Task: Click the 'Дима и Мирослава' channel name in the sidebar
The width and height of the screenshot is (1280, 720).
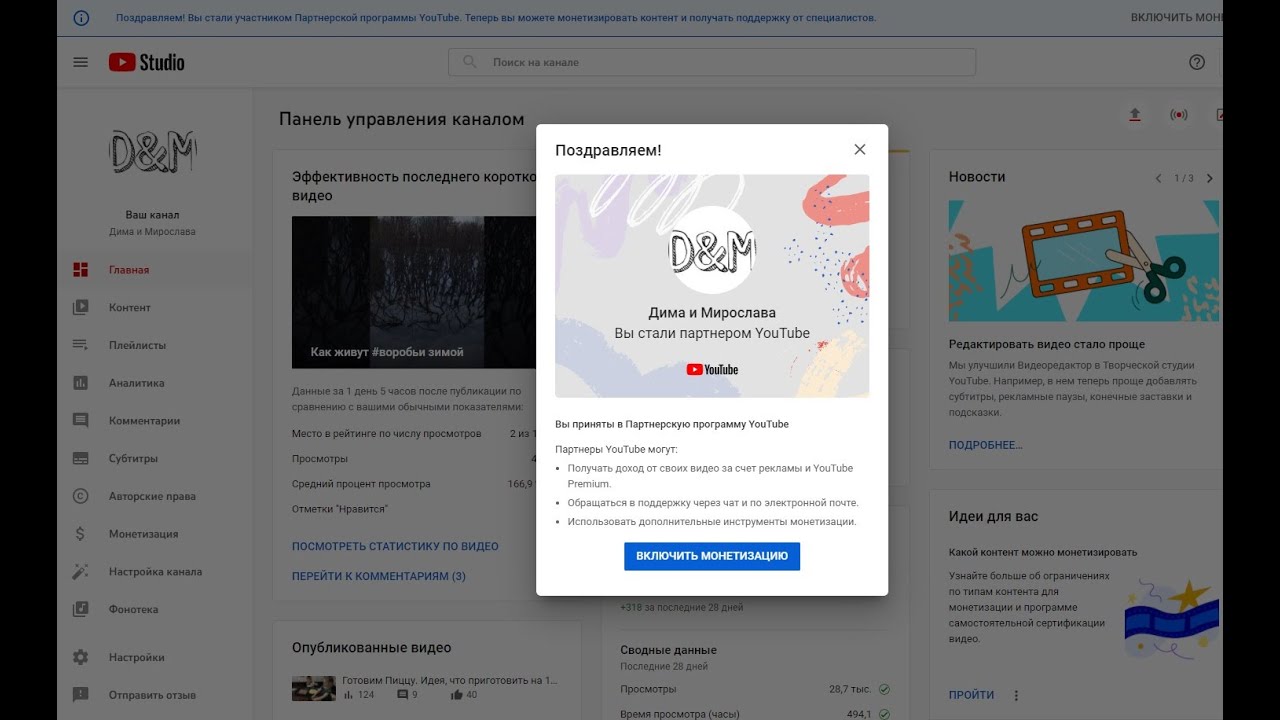Action: 152,232
